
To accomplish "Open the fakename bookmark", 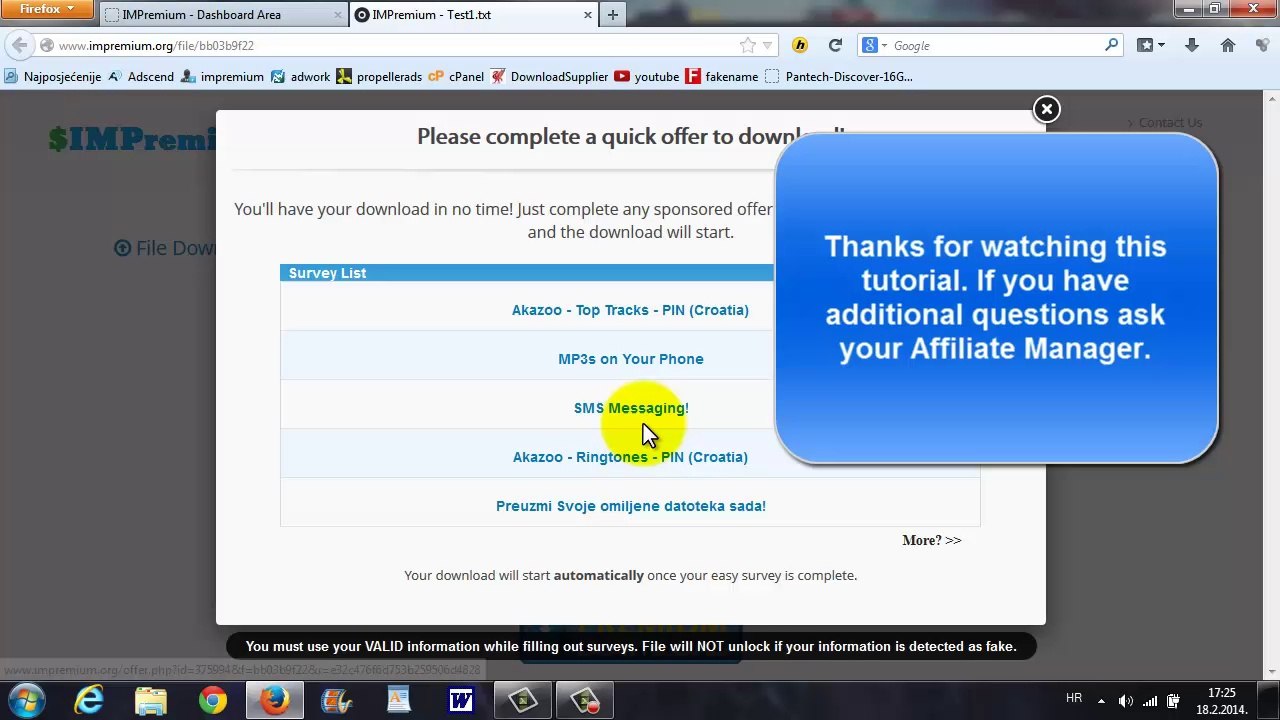I will [x=722, y=77].
